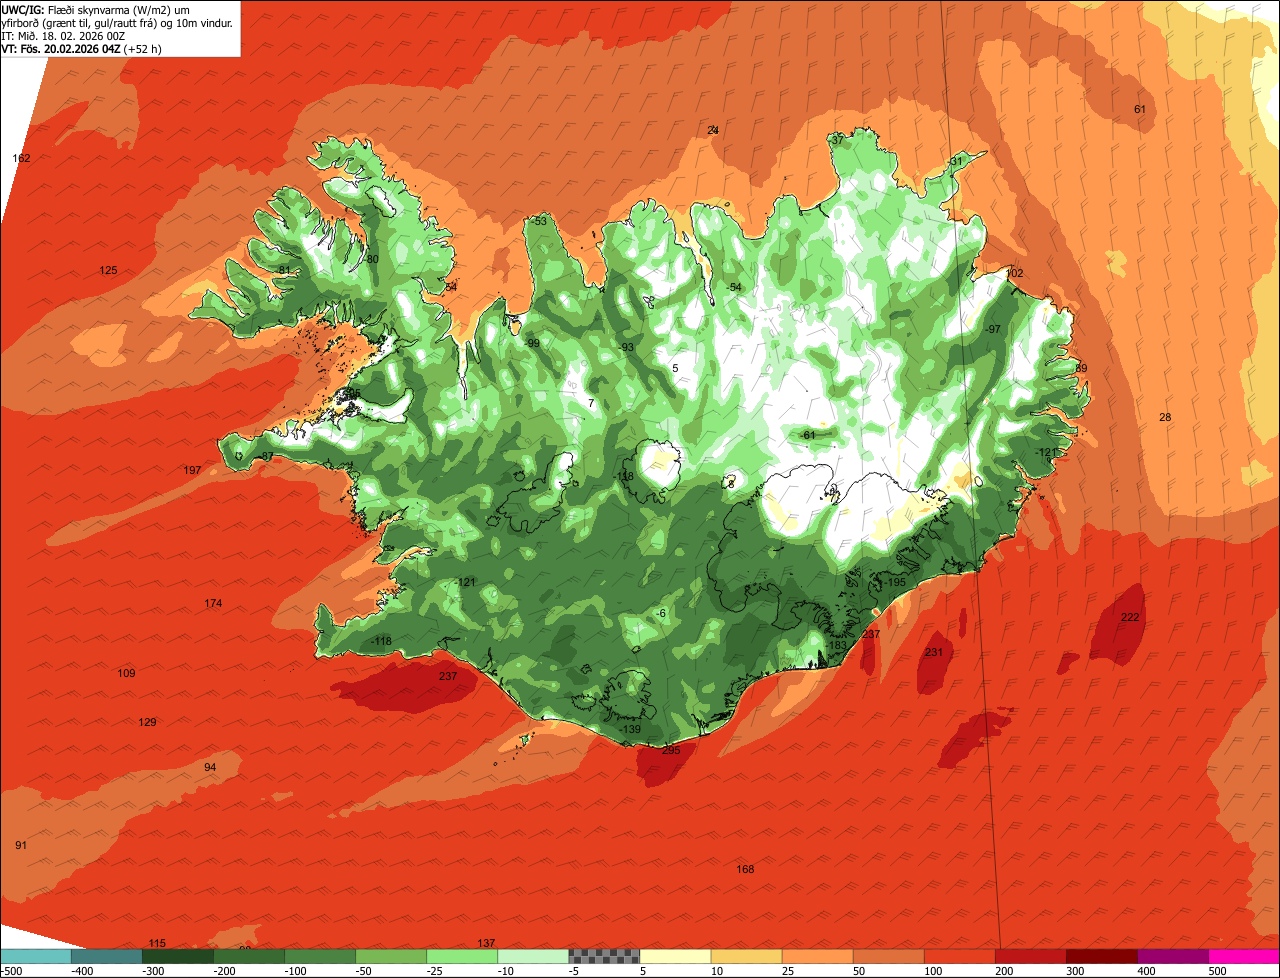Select the '-53' value on the north coast
The height and width of the screenshot is (978, 1280).
pyautogui.click(x=539, y=221)
